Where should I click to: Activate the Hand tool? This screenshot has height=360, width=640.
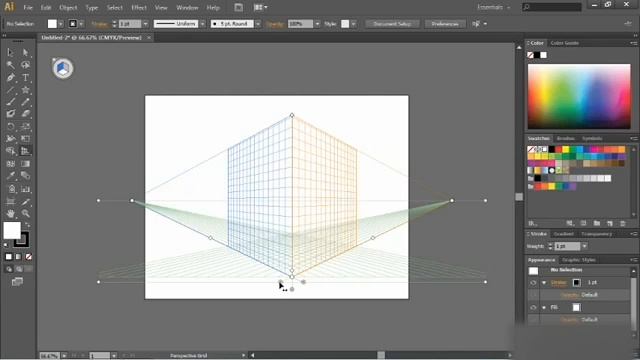pyautogui.click(x=10, y=213)
